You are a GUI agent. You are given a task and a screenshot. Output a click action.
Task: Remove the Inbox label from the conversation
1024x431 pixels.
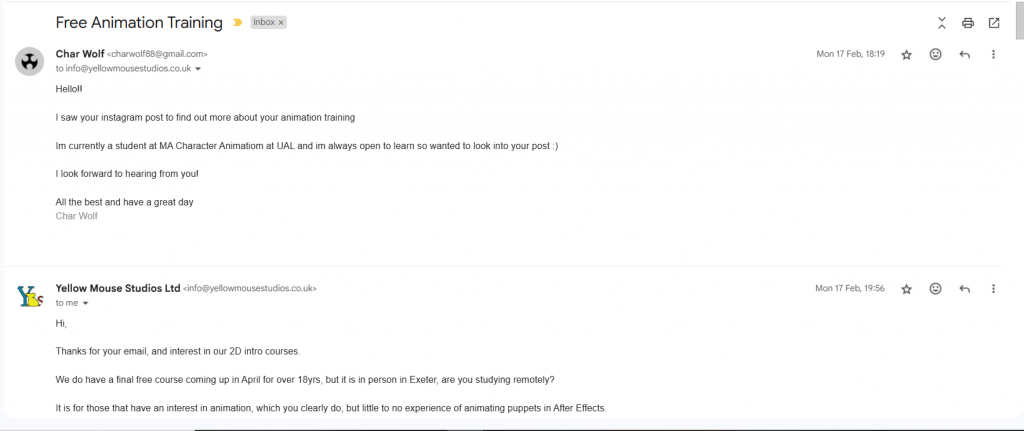(281, 22)
